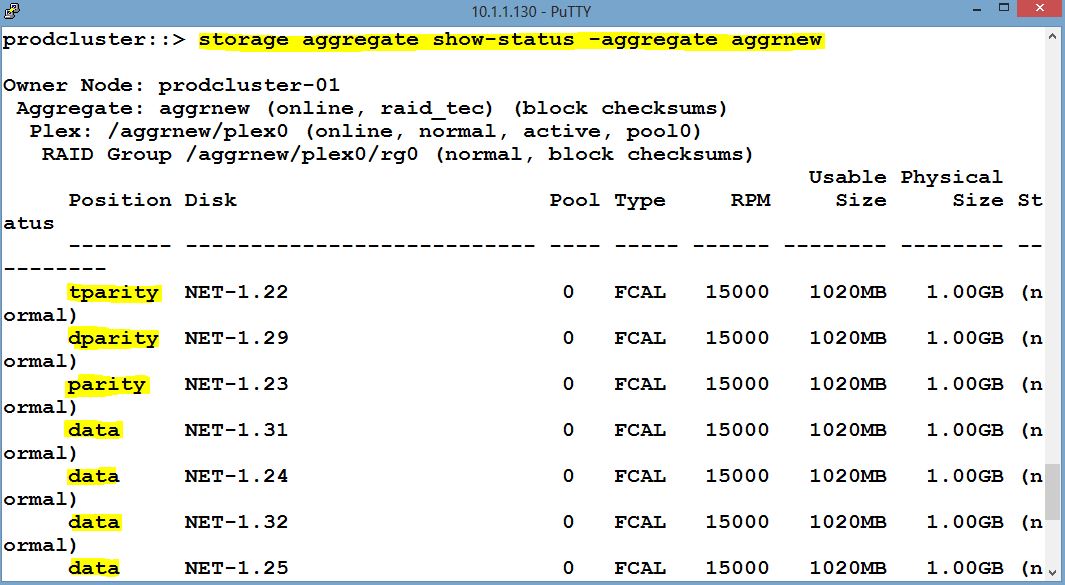1065x585 pixels.
Task: Select the highlighted tparity label
Action: (x=114, y=292)
